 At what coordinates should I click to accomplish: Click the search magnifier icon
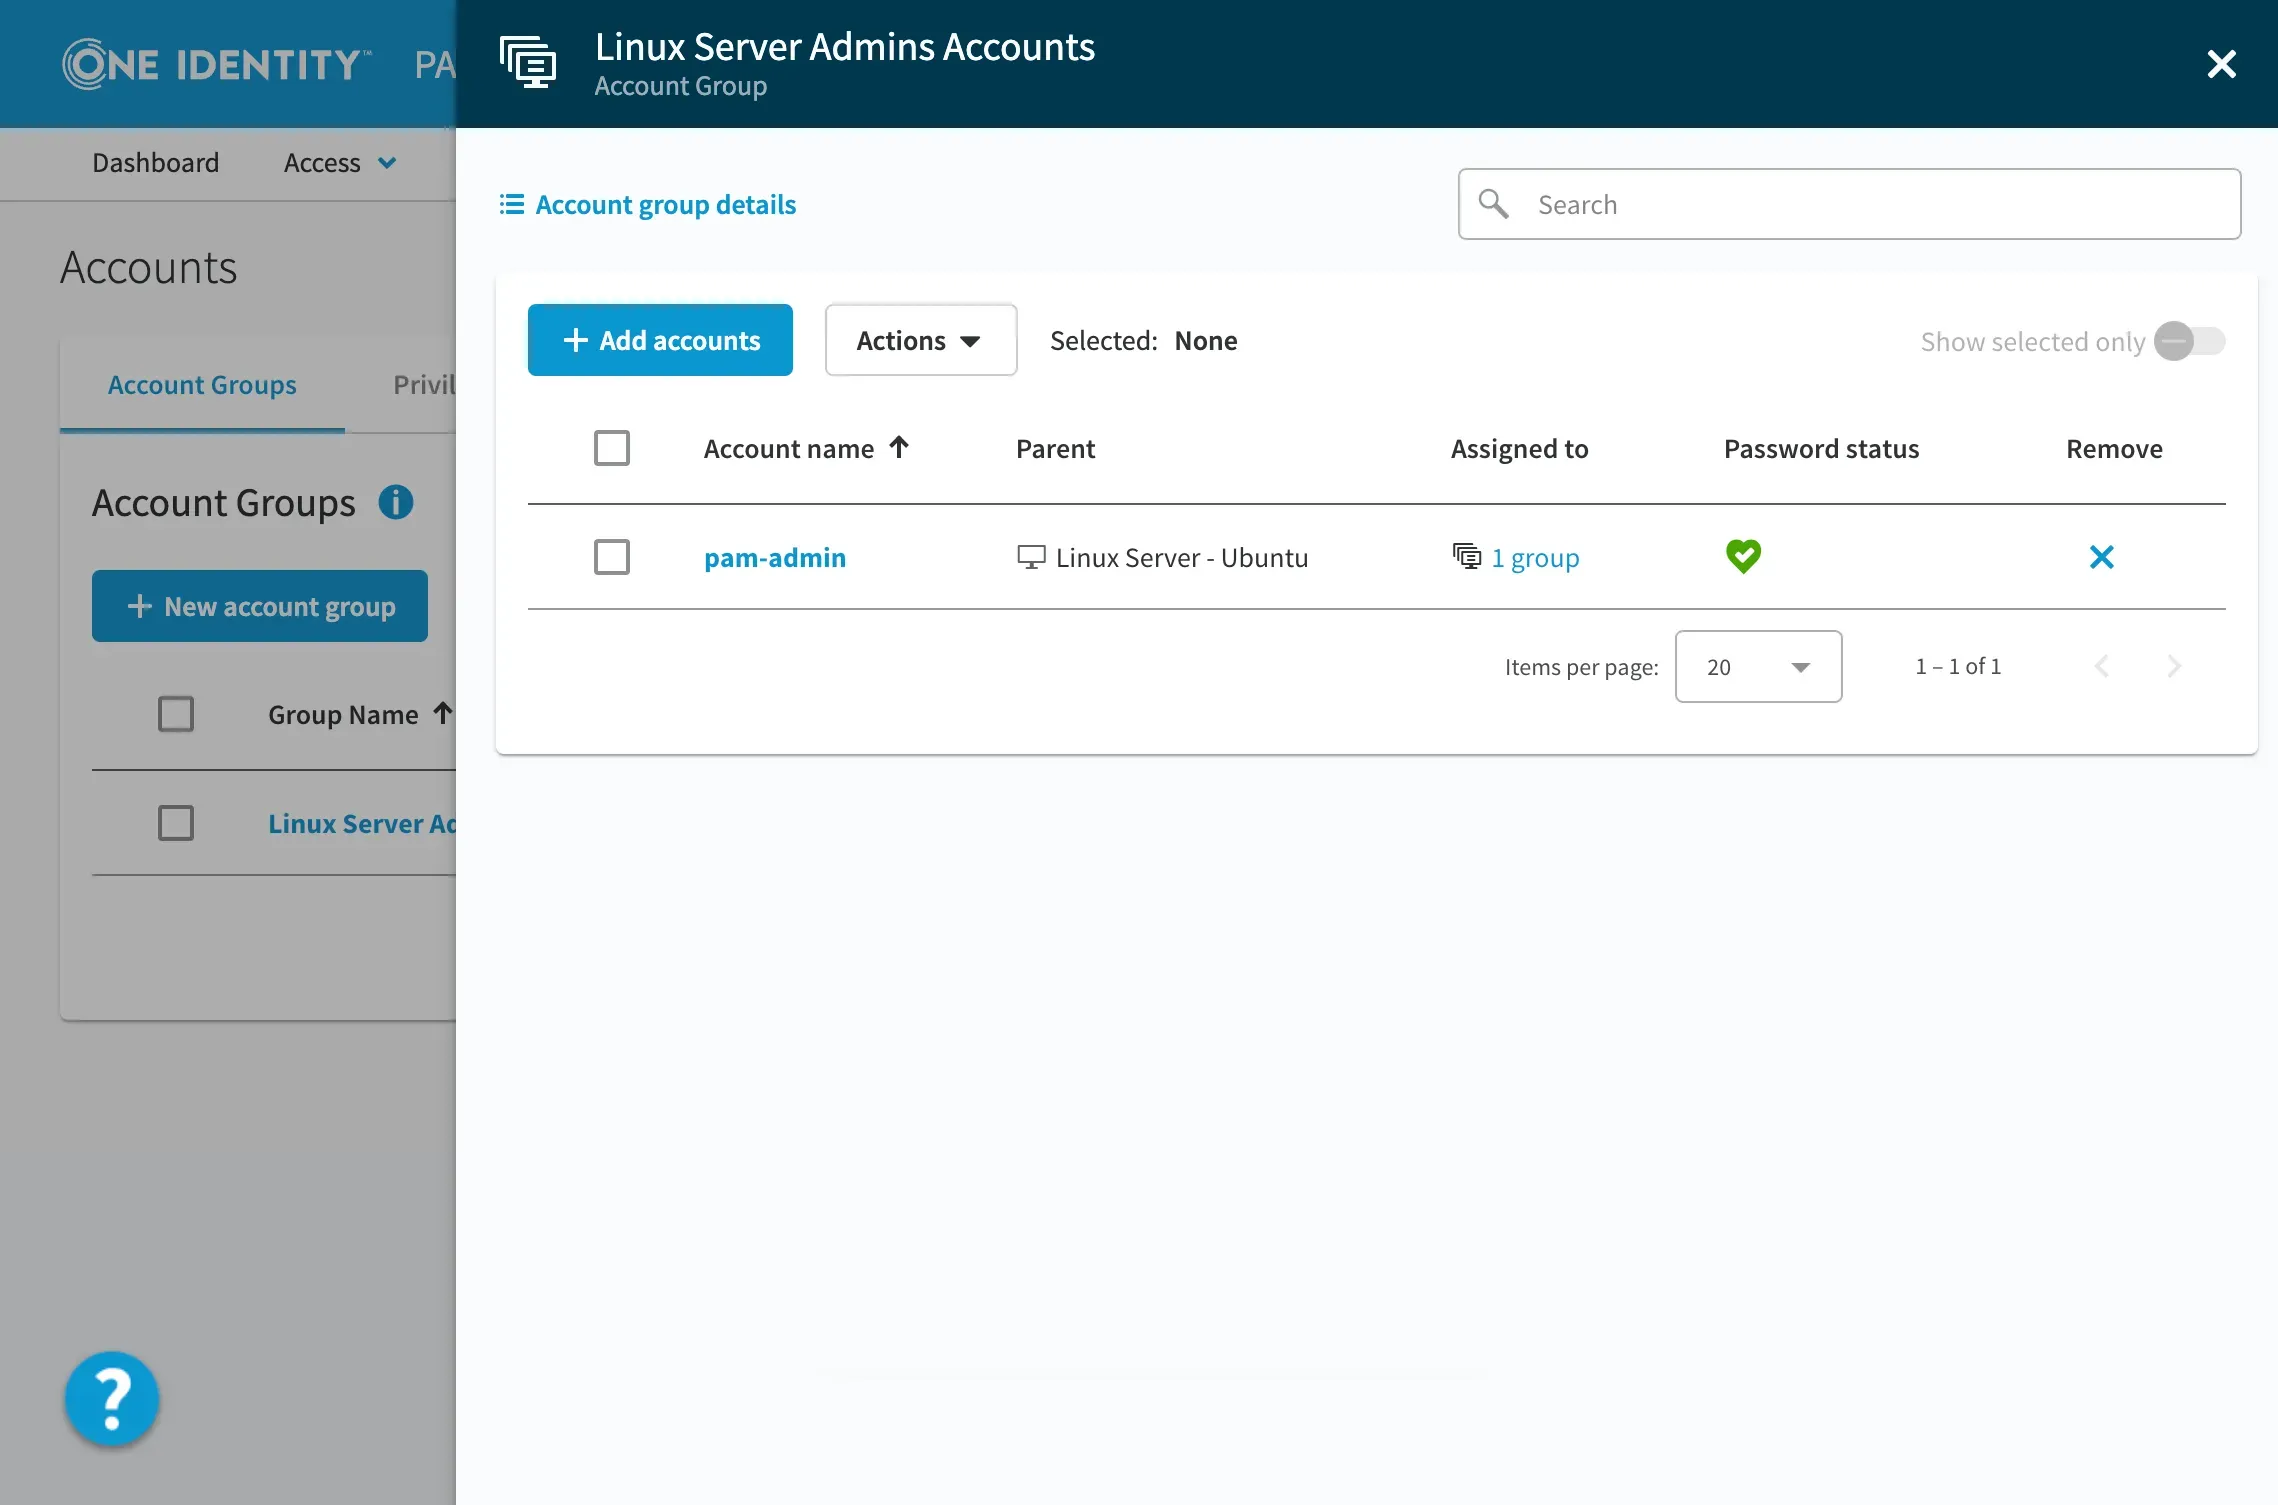point(1493,204)
